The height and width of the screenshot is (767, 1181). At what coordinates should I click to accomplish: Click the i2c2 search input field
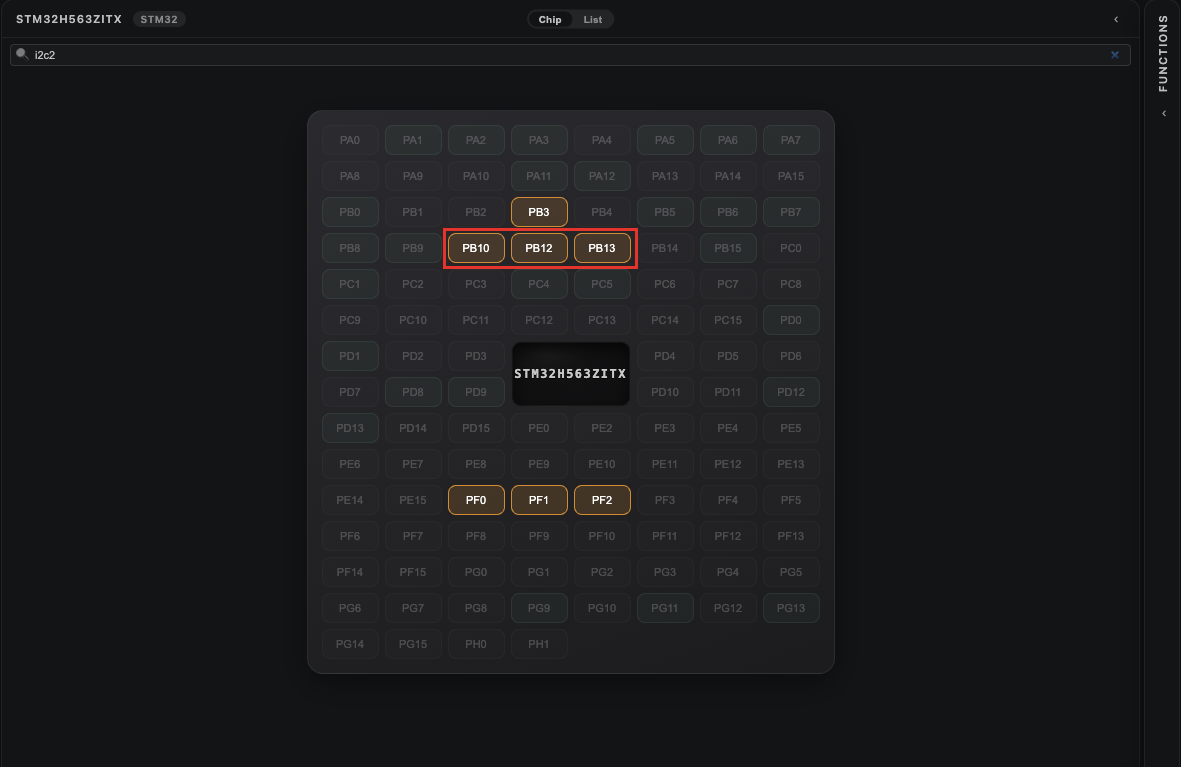[x=570, y=55]
